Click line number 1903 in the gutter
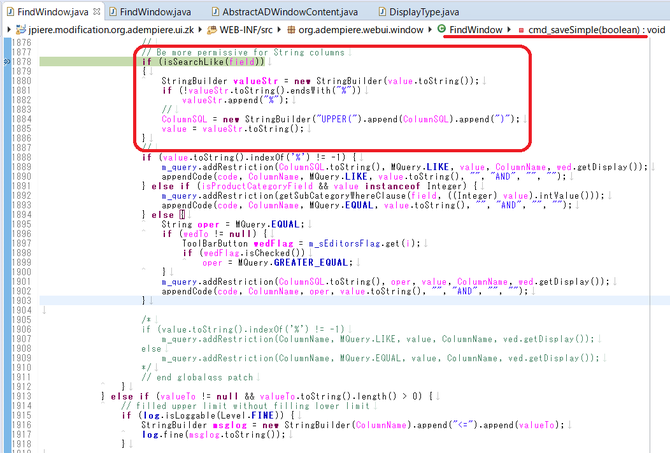The width and height of the screenshot is (670, 453). pyautogui.click(x=22, y=301)
